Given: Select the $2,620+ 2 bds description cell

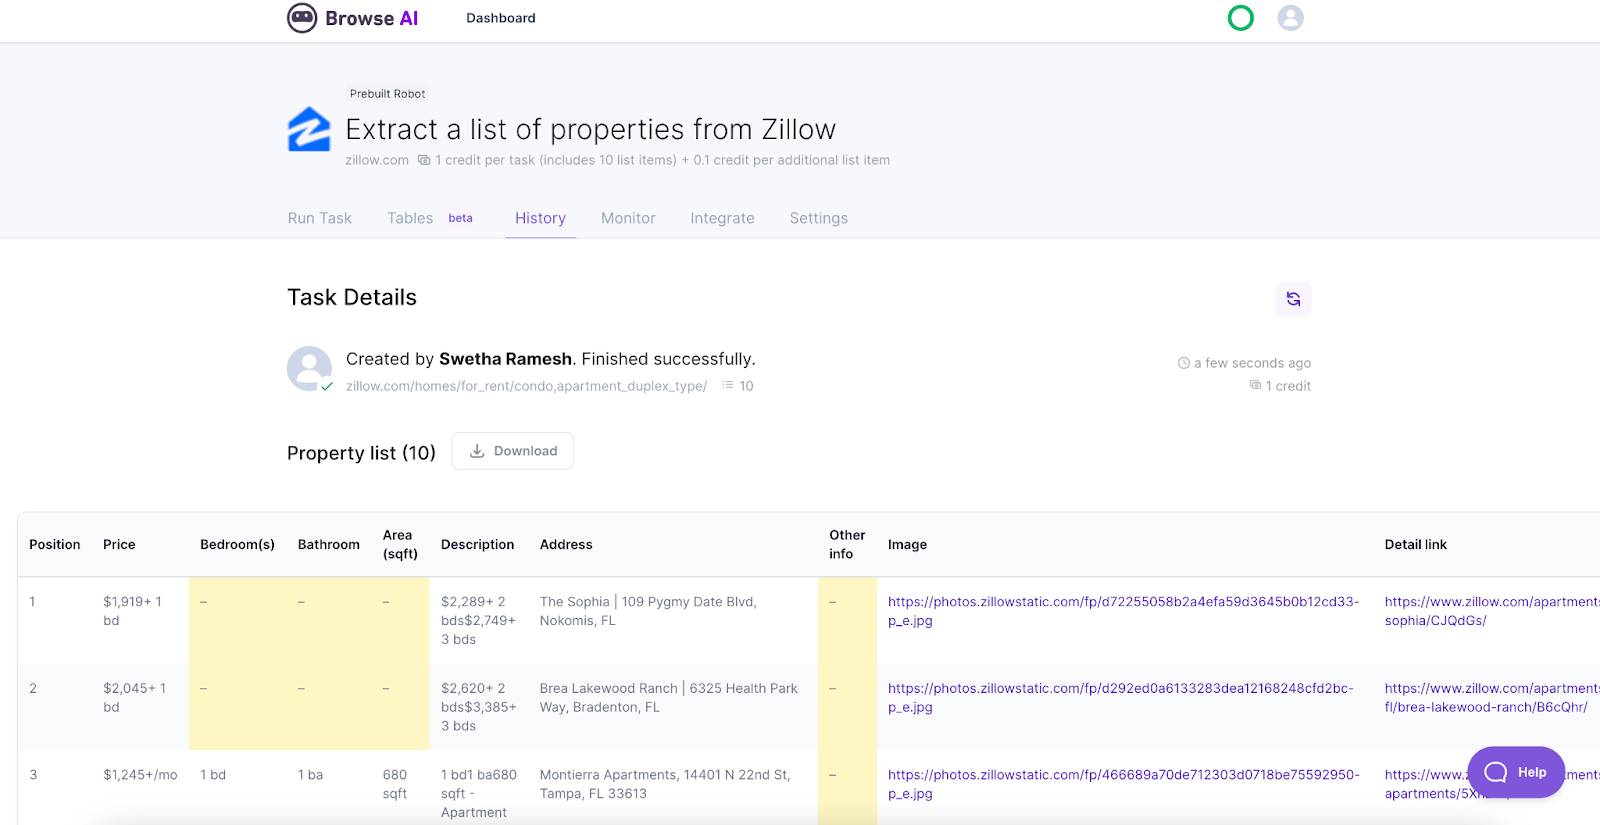Looking at the screenshot, I should coord(478,707).
